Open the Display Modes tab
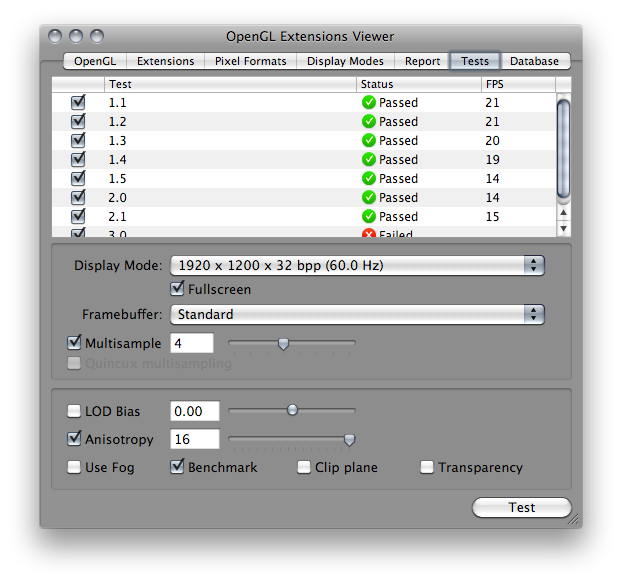 (345, 61)
